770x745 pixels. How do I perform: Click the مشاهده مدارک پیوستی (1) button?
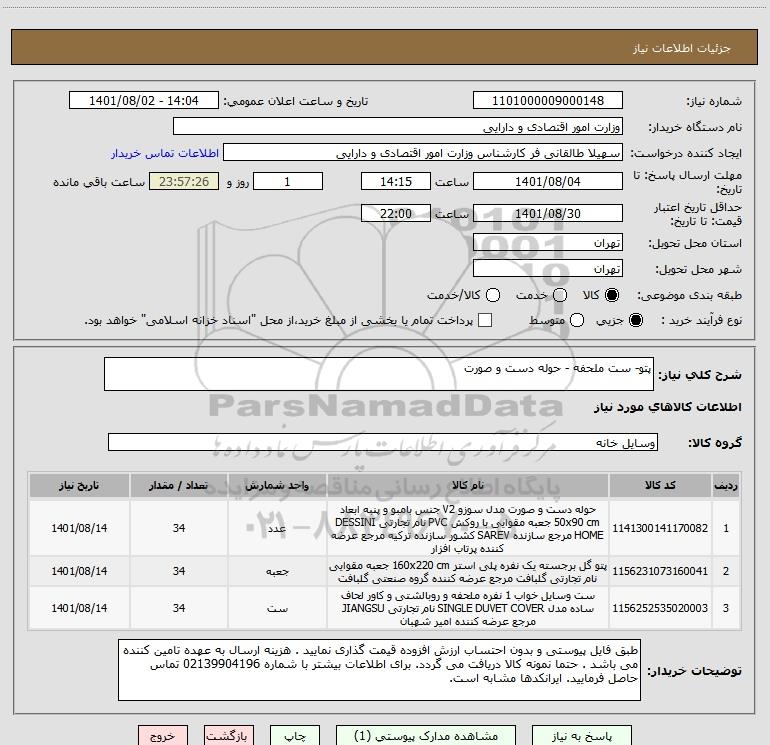[426, 736]
